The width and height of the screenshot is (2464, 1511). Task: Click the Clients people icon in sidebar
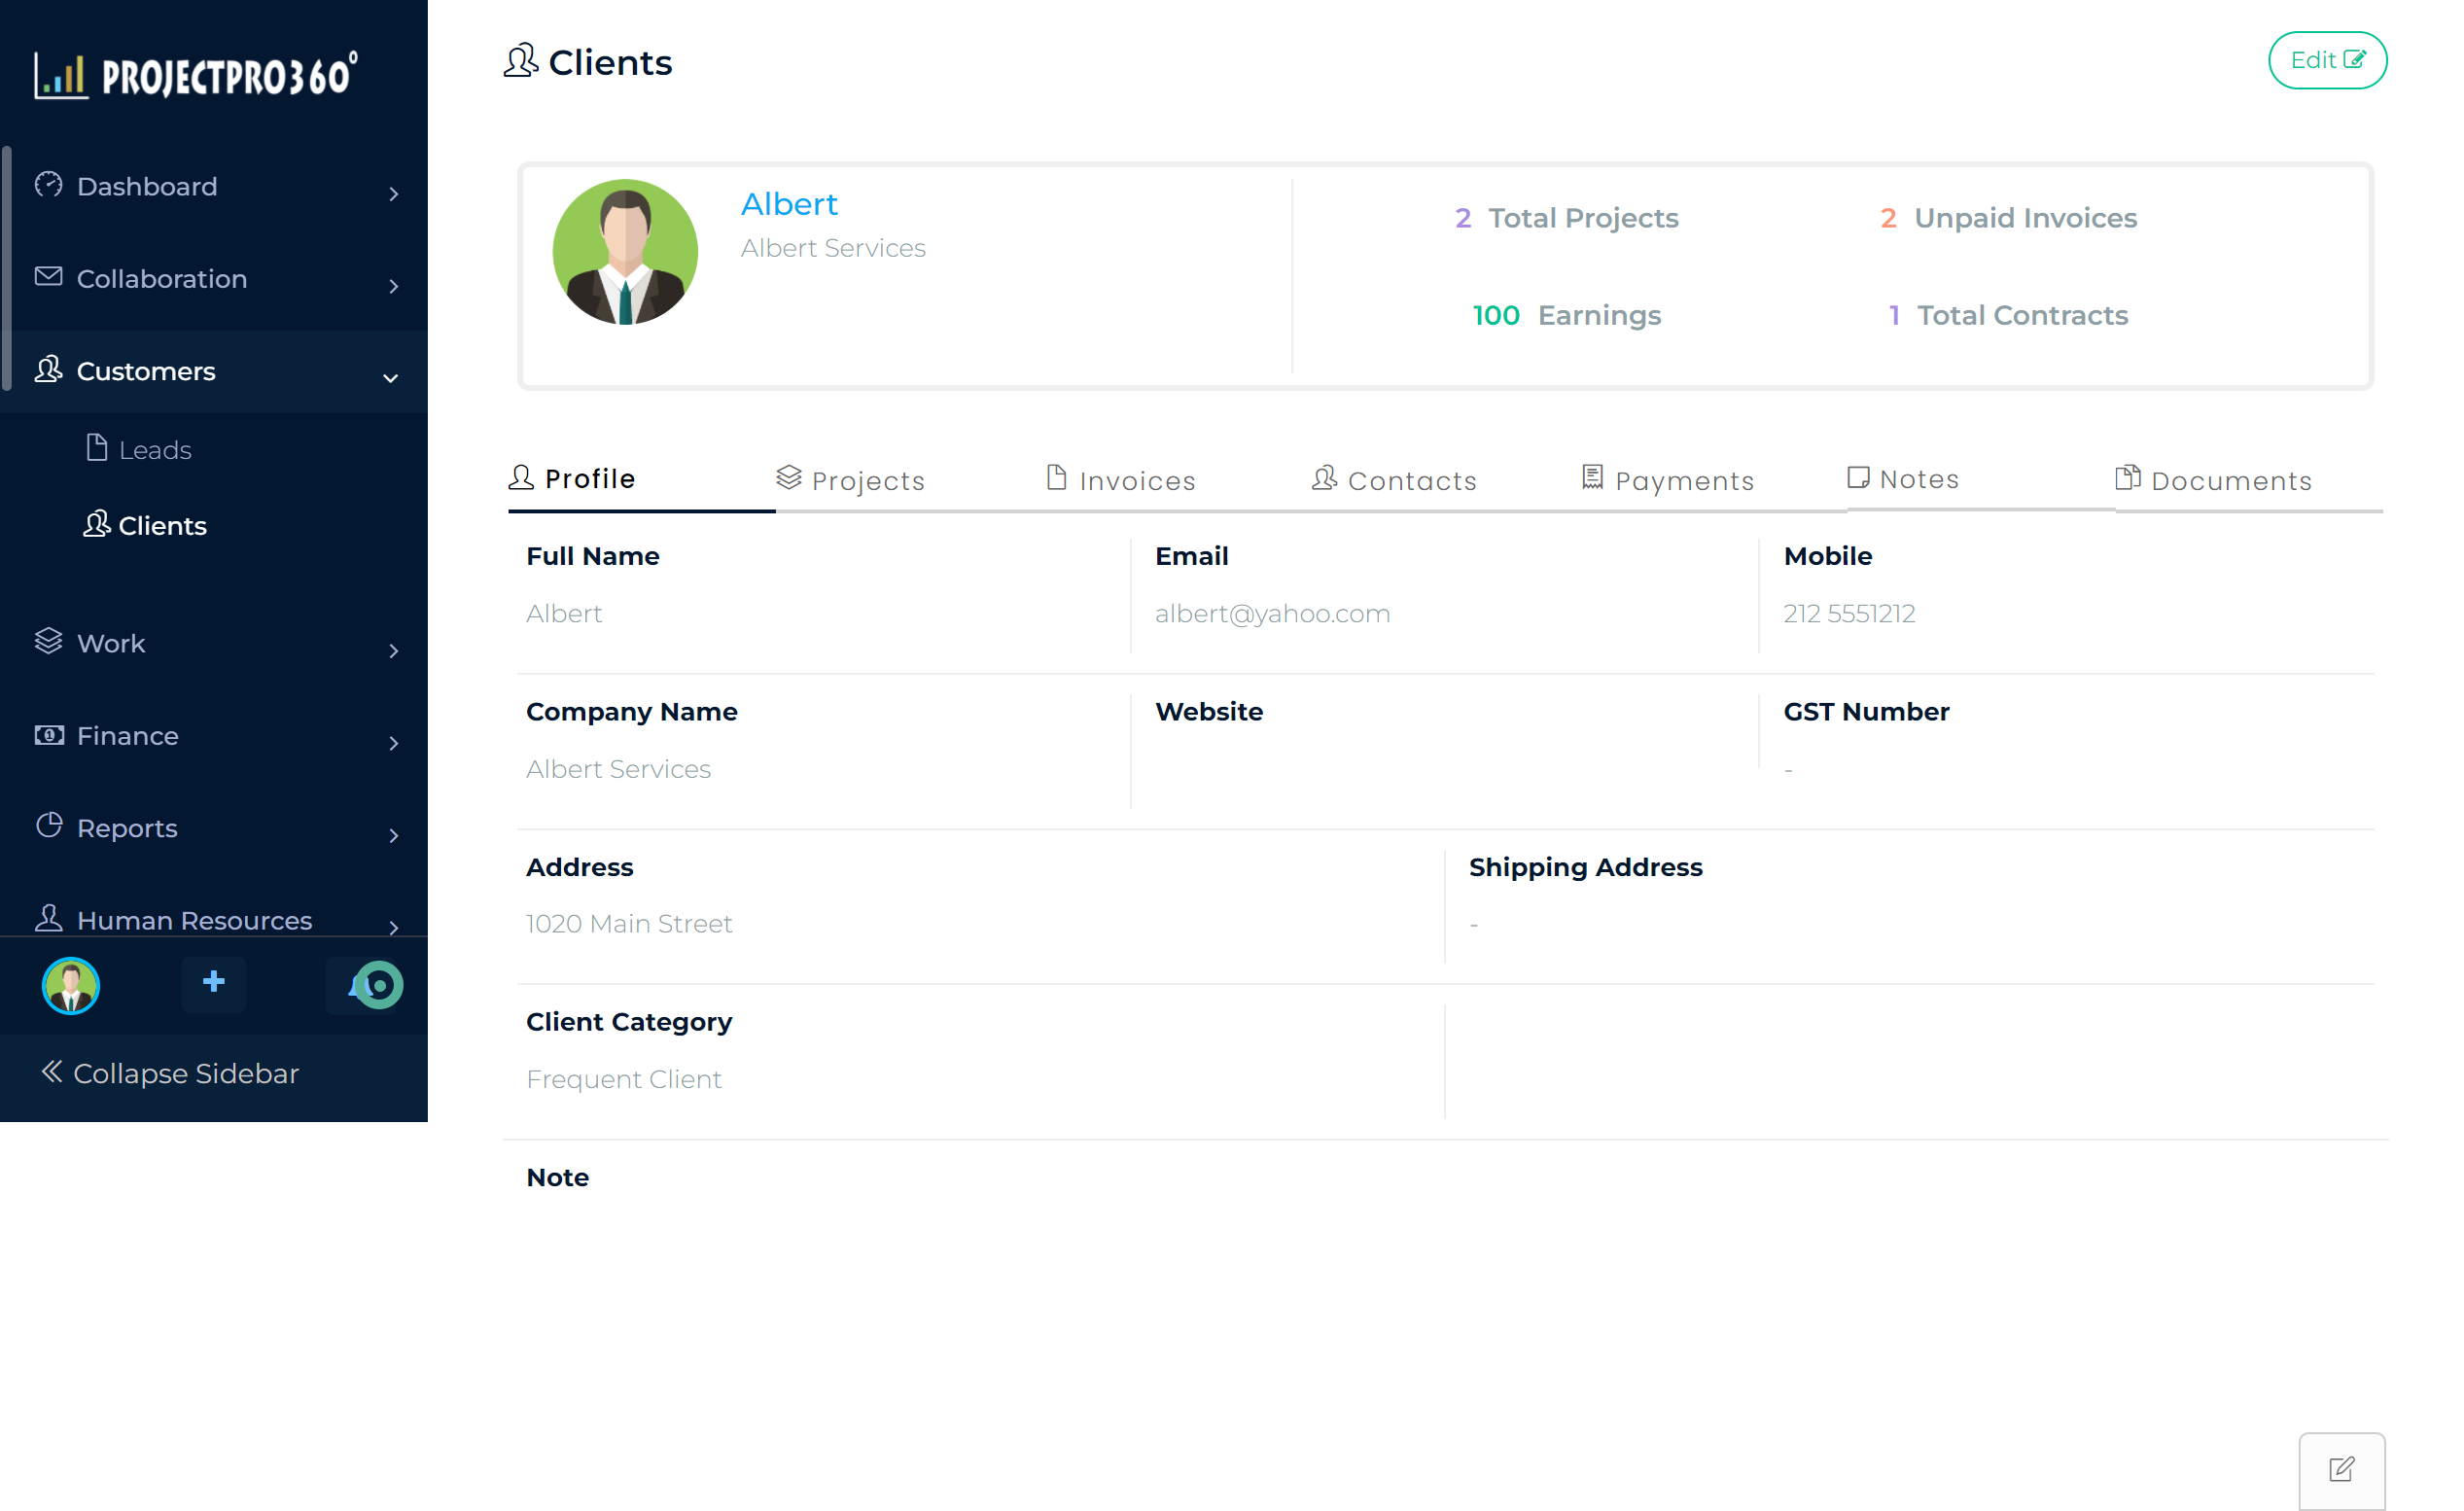[97, 523]
